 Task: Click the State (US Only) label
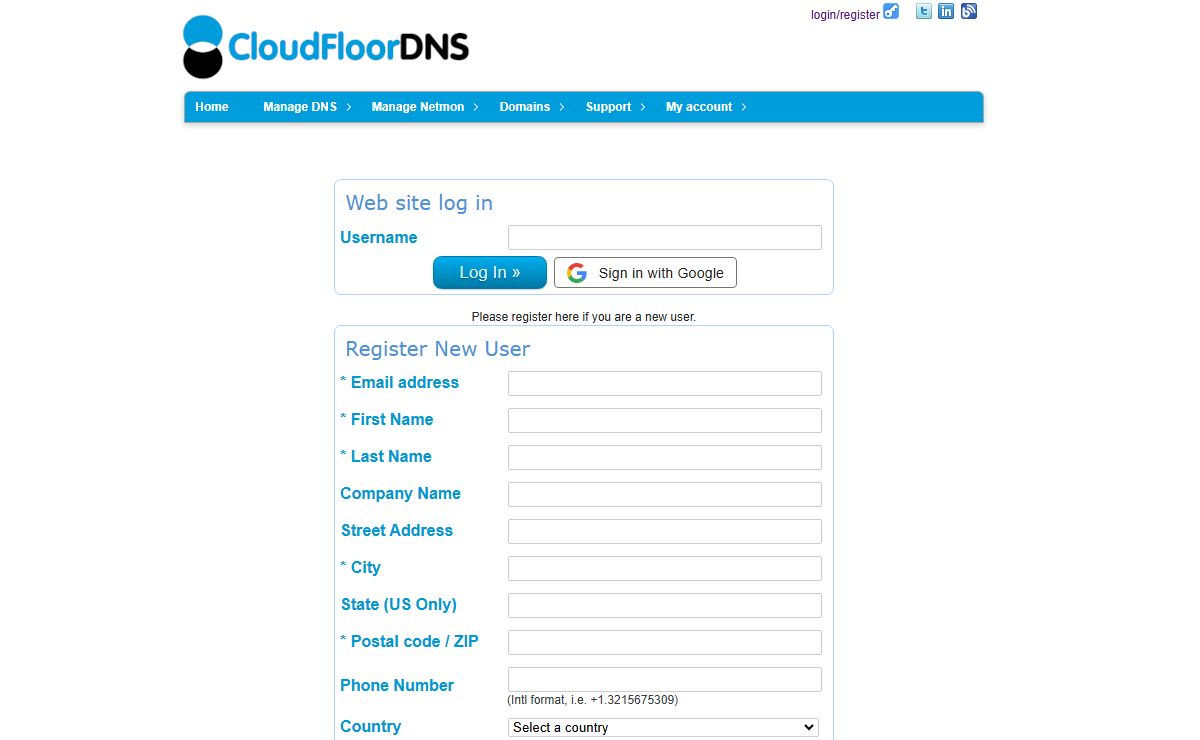(399, 604)
